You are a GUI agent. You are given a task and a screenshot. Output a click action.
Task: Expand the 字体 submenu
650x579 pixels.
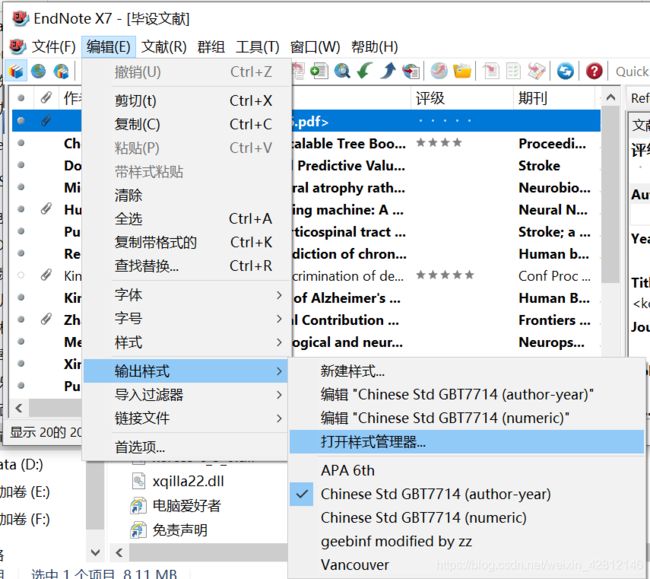tap(186, 295)
